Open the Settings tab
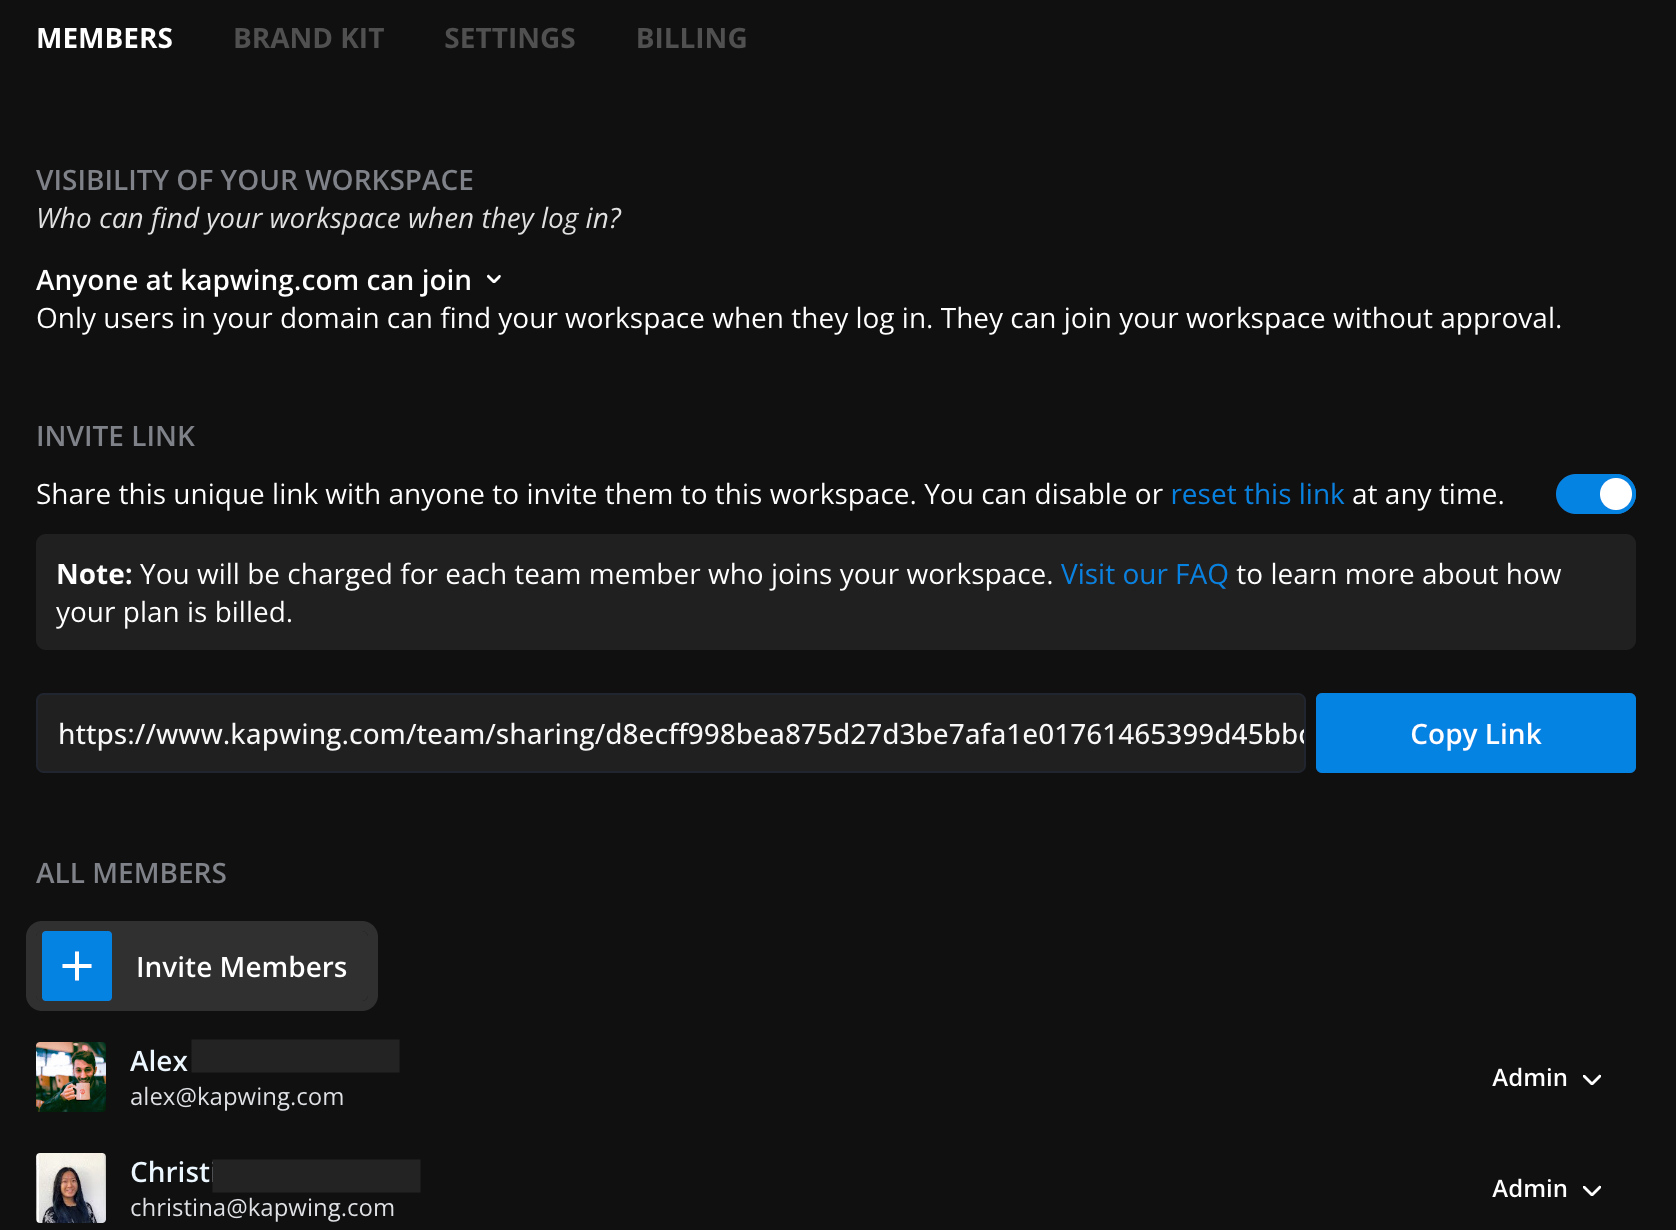Viewport: 1676px width, 1230px height. click(x=509, y=38)
